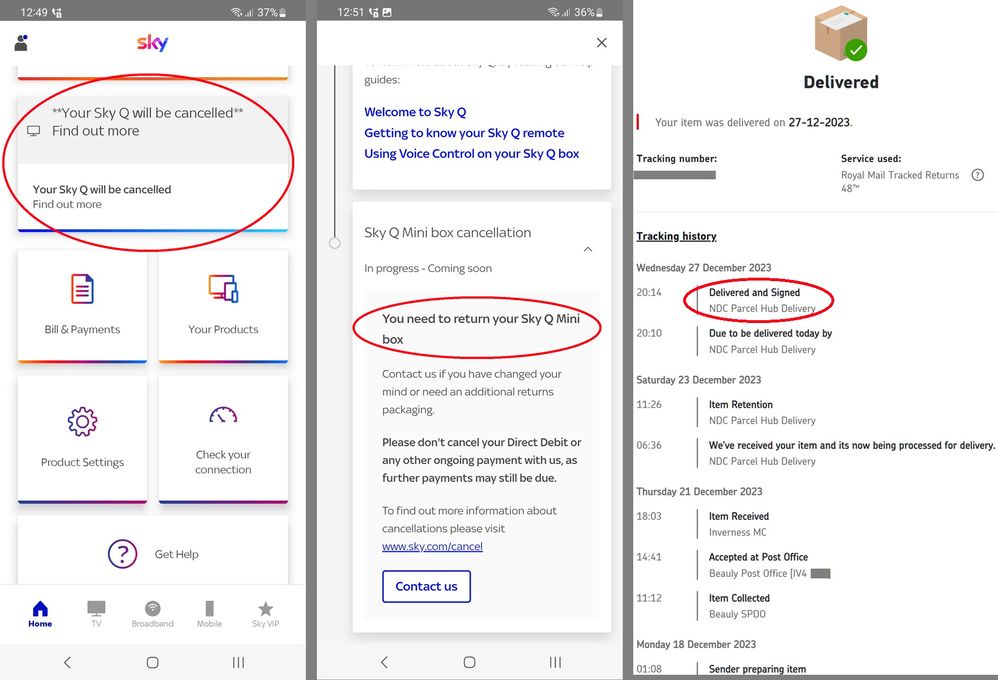Tap Android home button on second phone
The width and height of the screenshot is (998, 680).
469,662
